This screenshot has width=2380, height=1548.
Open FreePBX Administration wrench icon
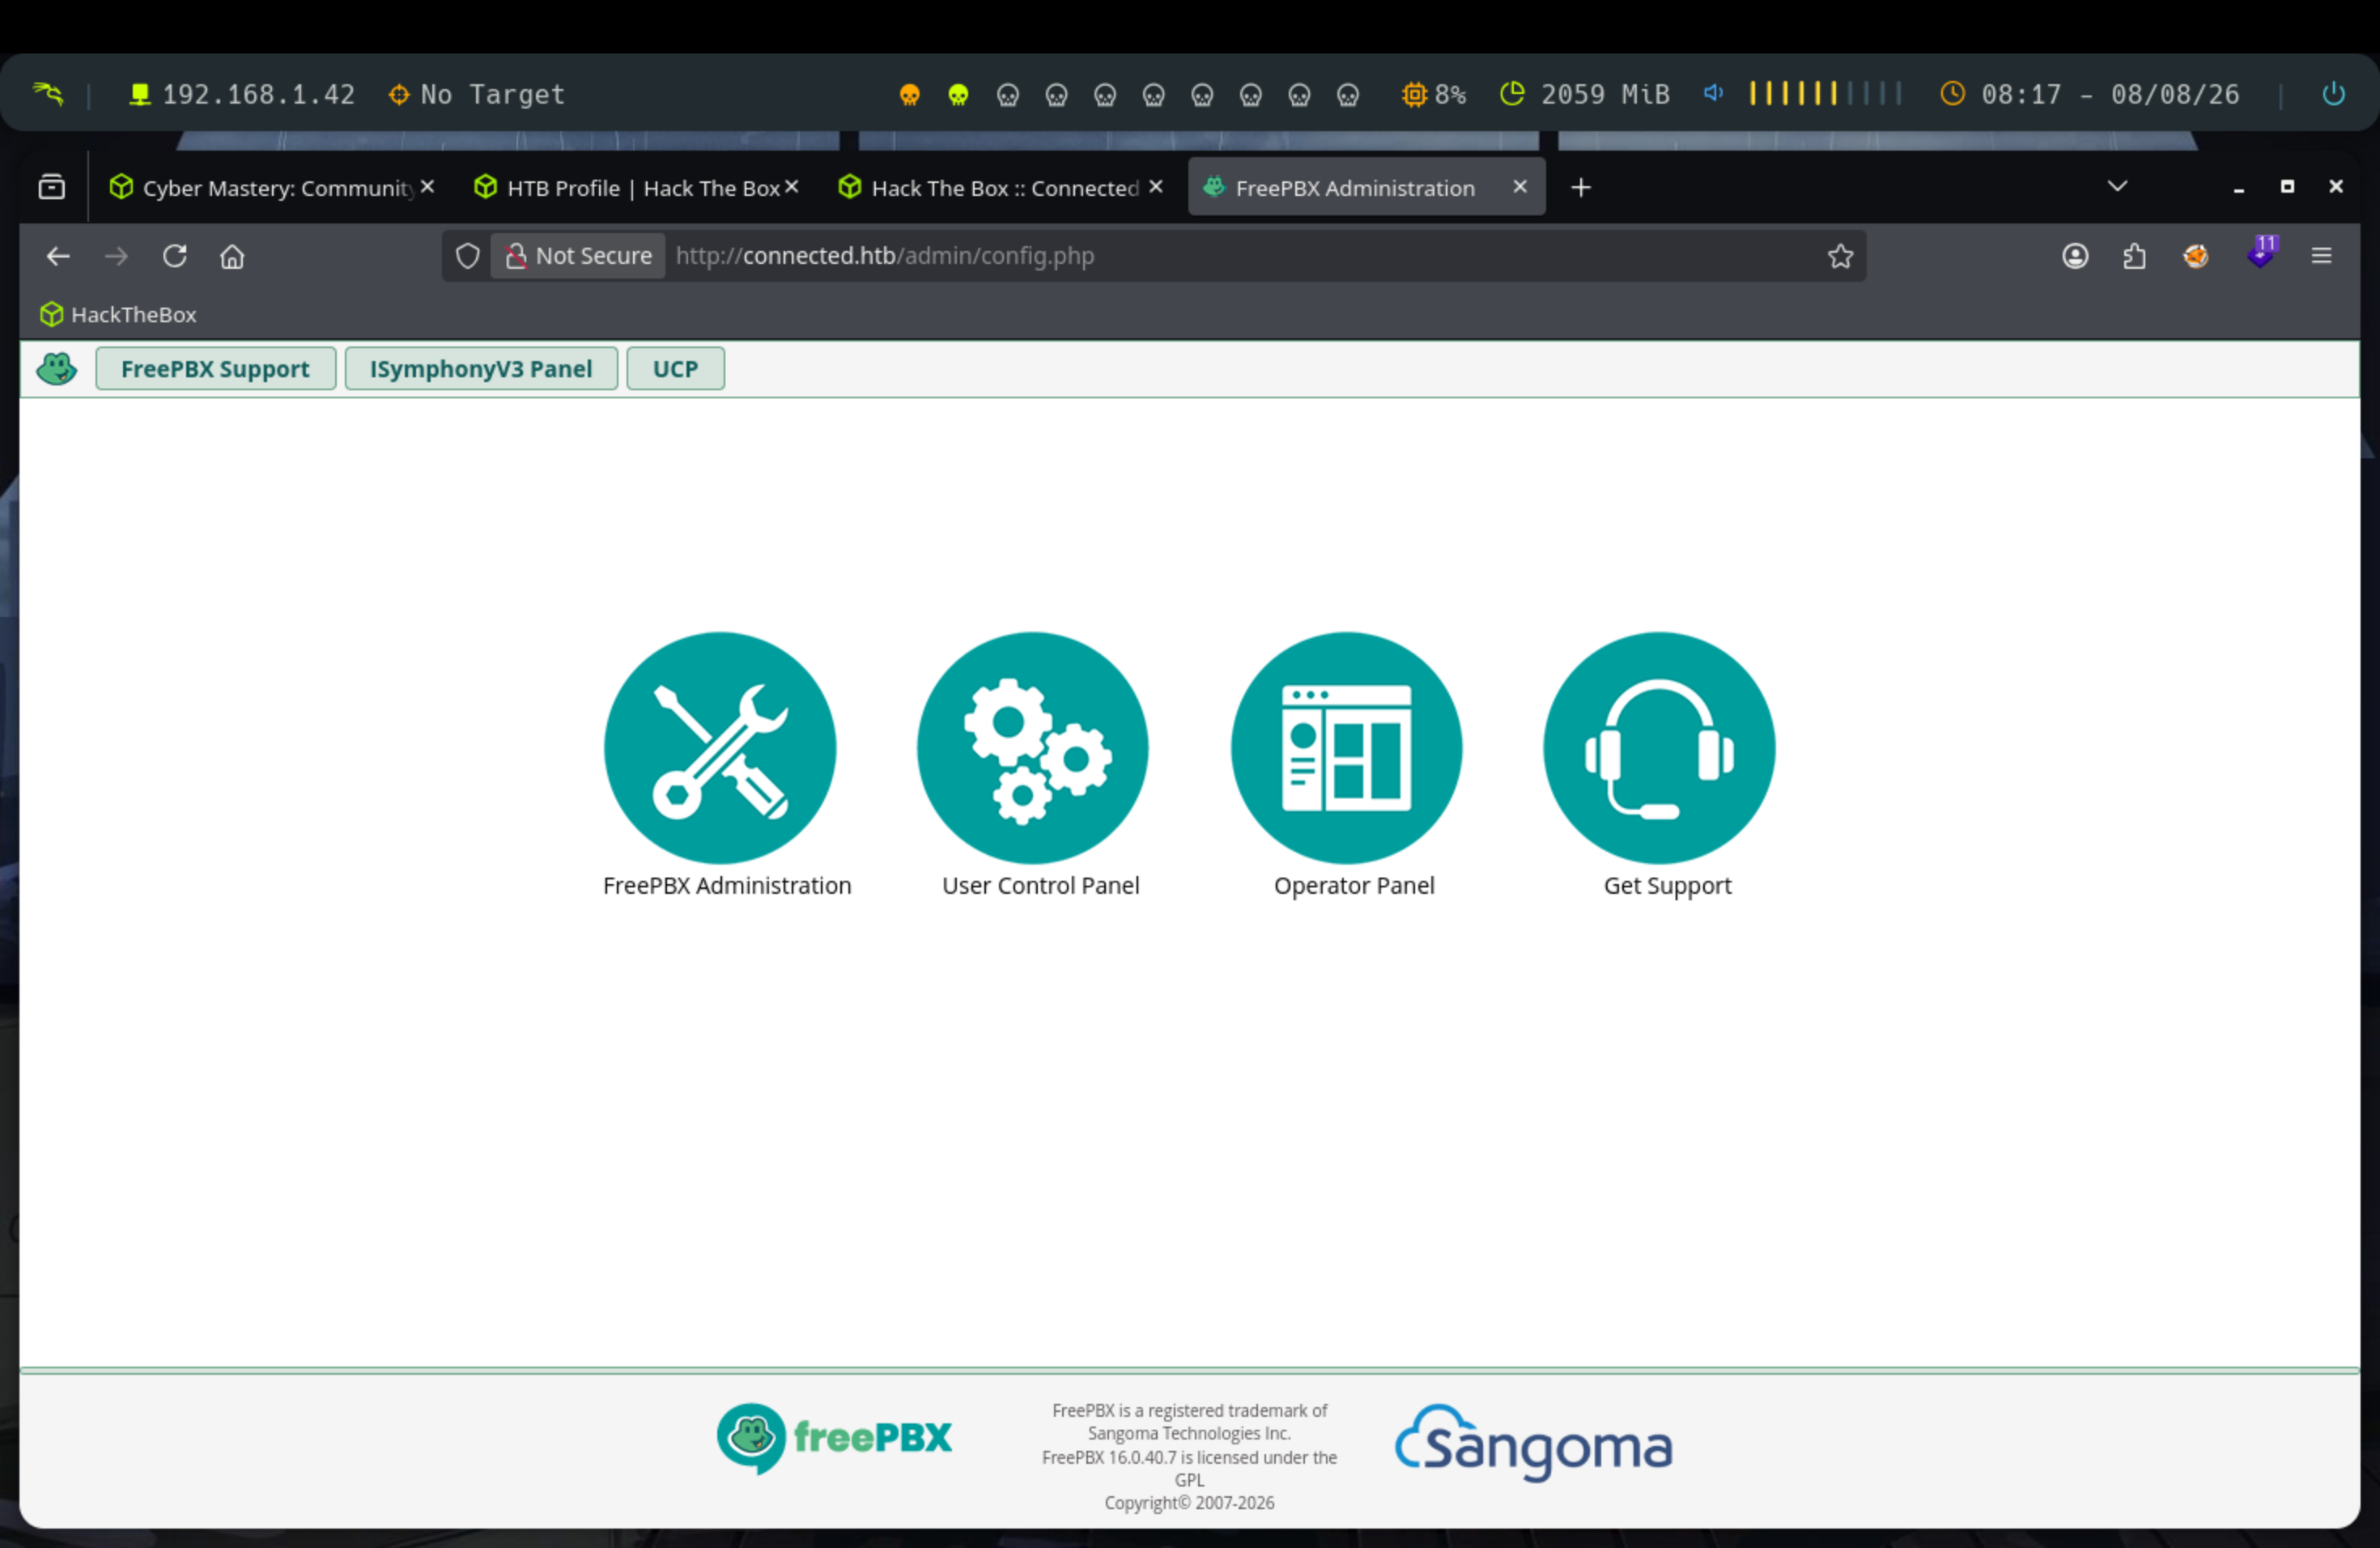tap(720, 748)
